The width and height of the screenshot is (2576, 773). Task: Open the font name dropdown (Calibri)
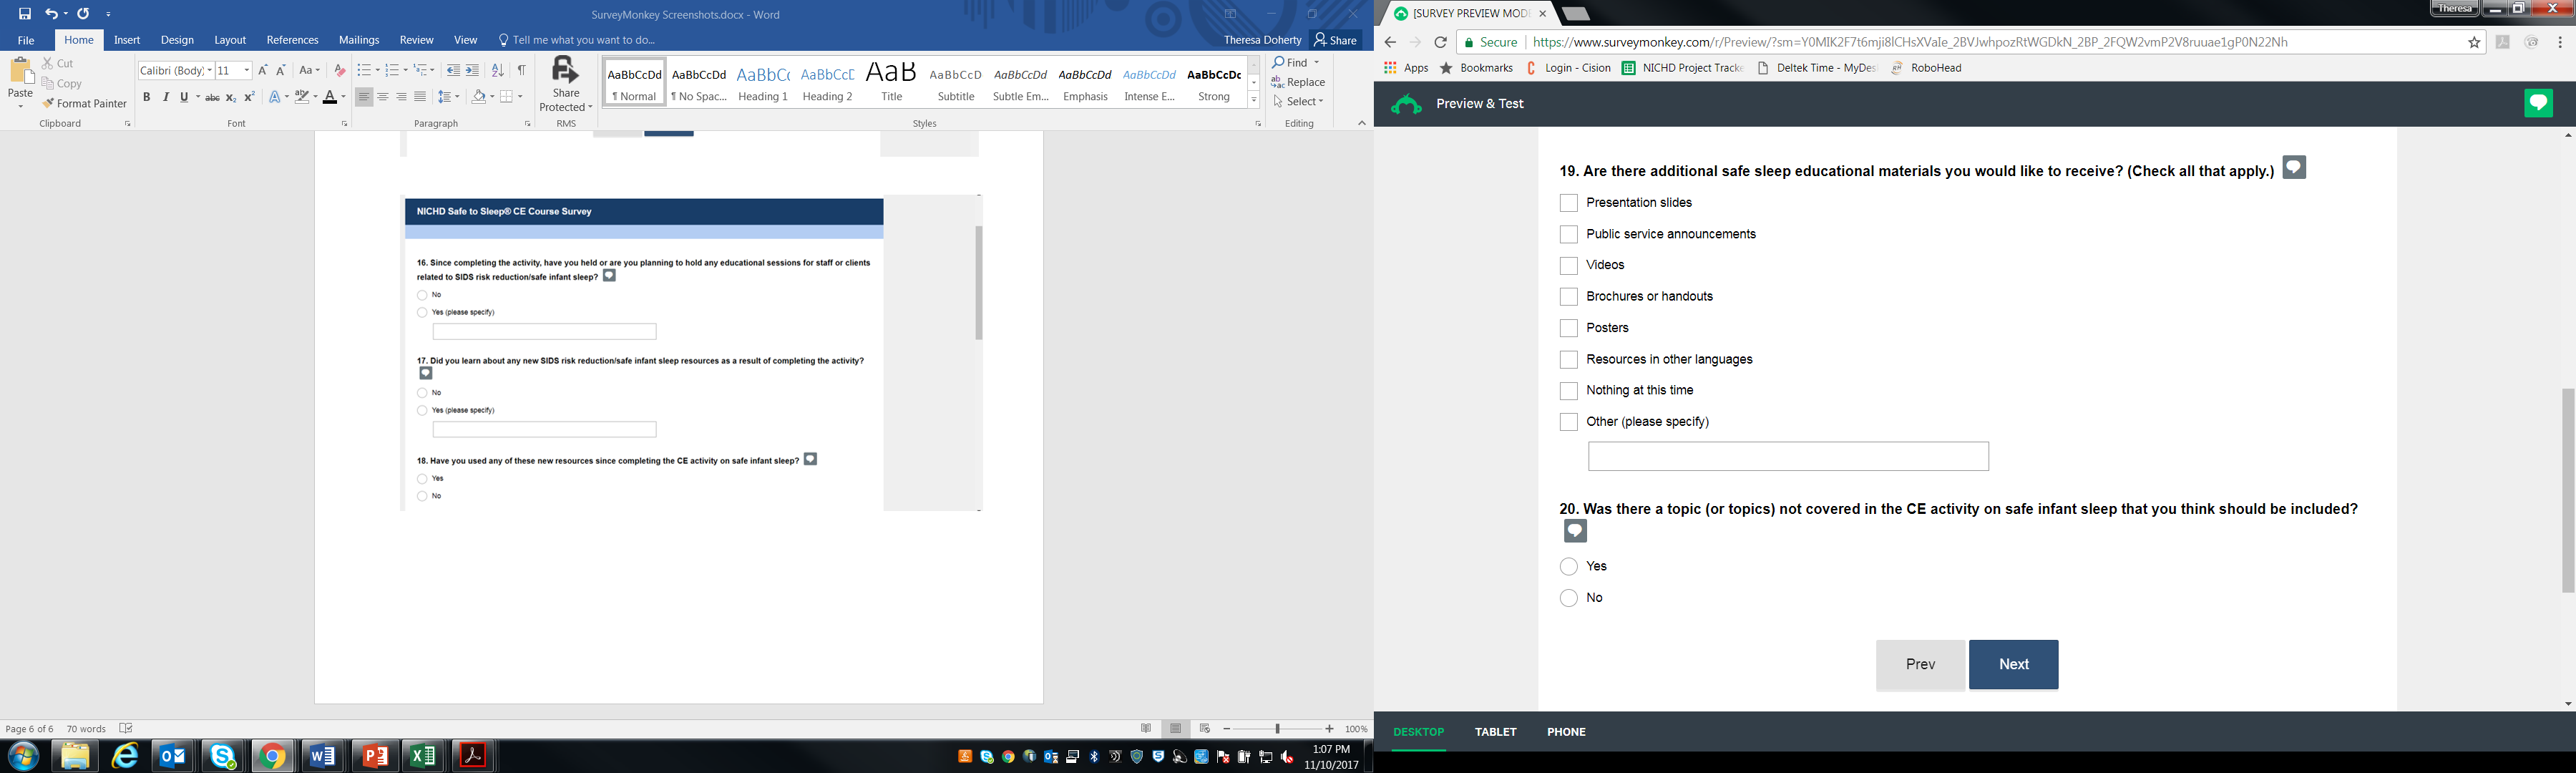tap(210, 70)
